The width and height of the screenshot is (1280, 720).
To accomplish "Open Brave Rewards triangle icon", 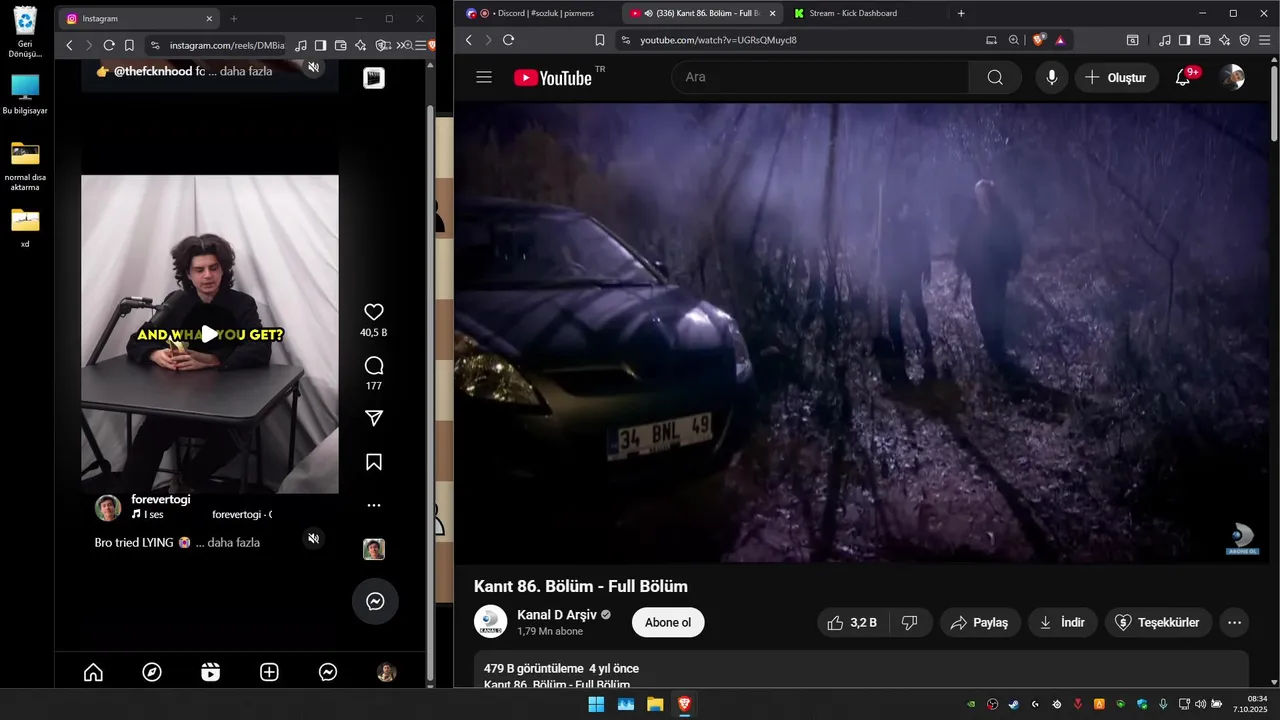I will (1060, 40).
